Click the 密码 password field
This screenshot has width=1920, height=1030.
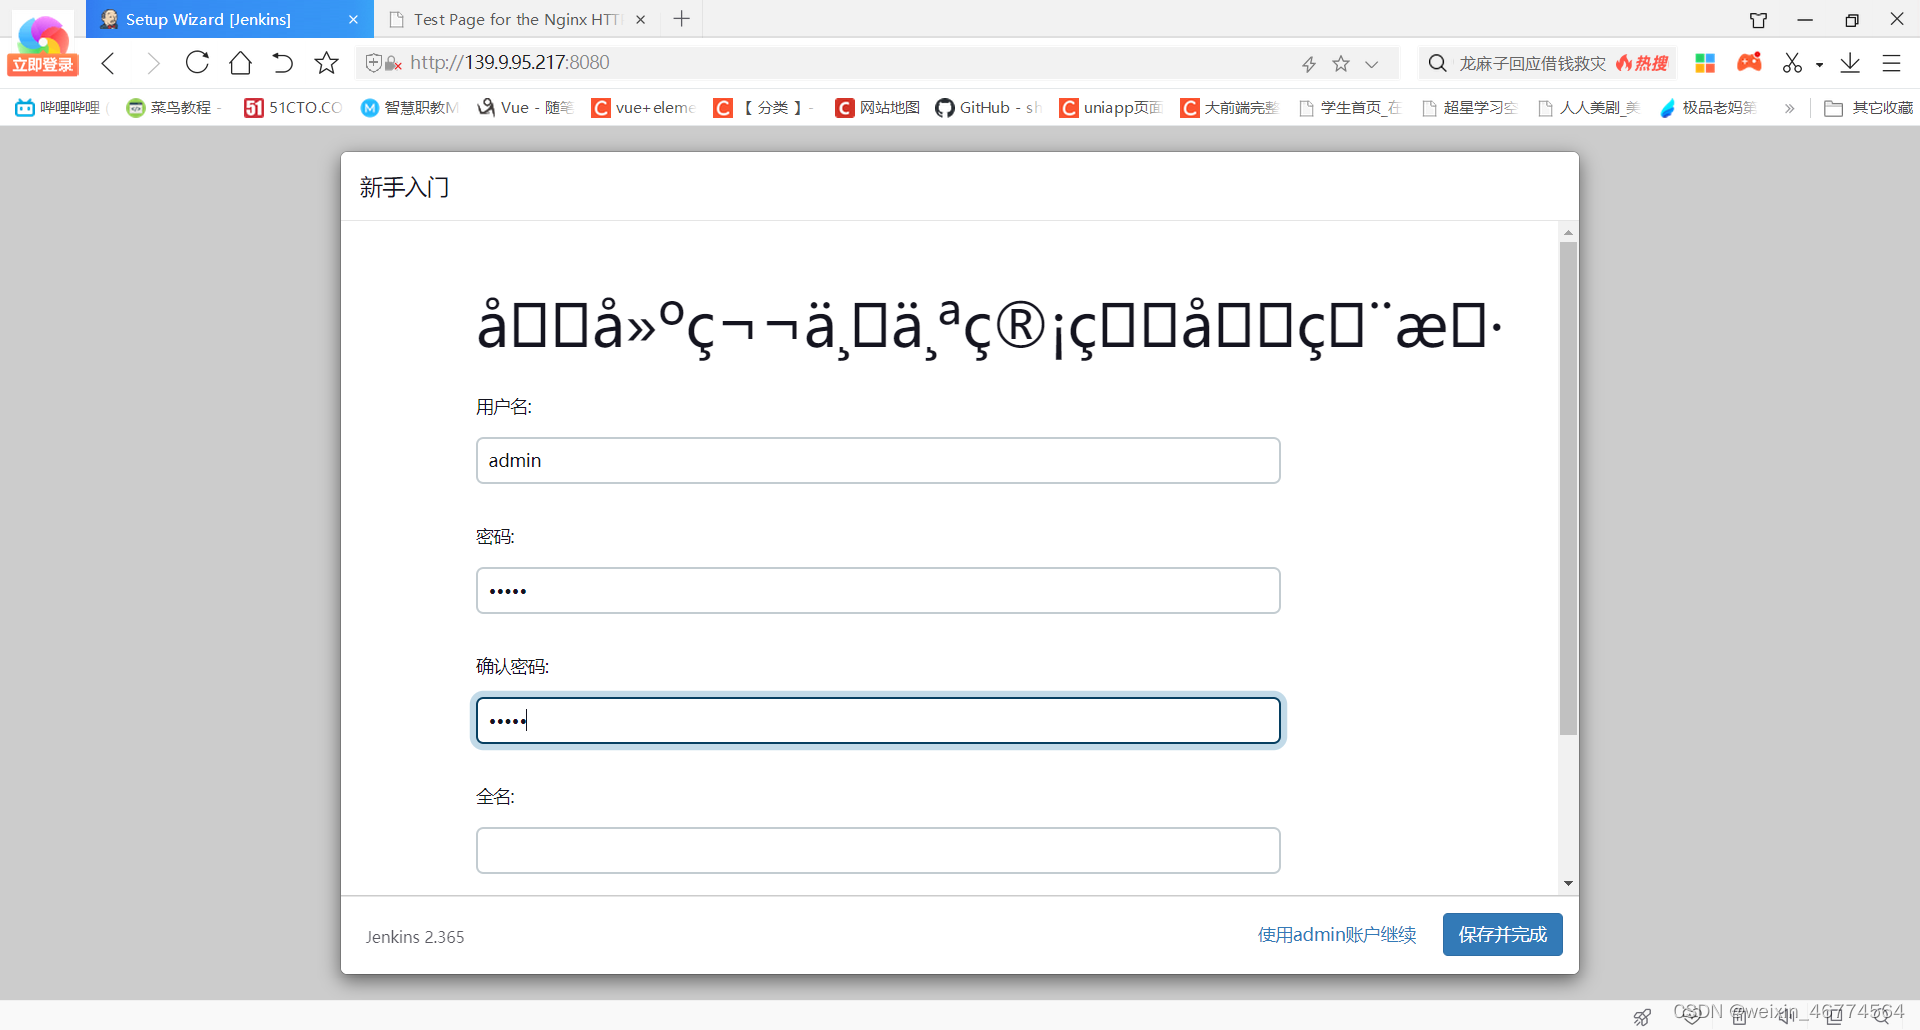[x=878, y=590]
